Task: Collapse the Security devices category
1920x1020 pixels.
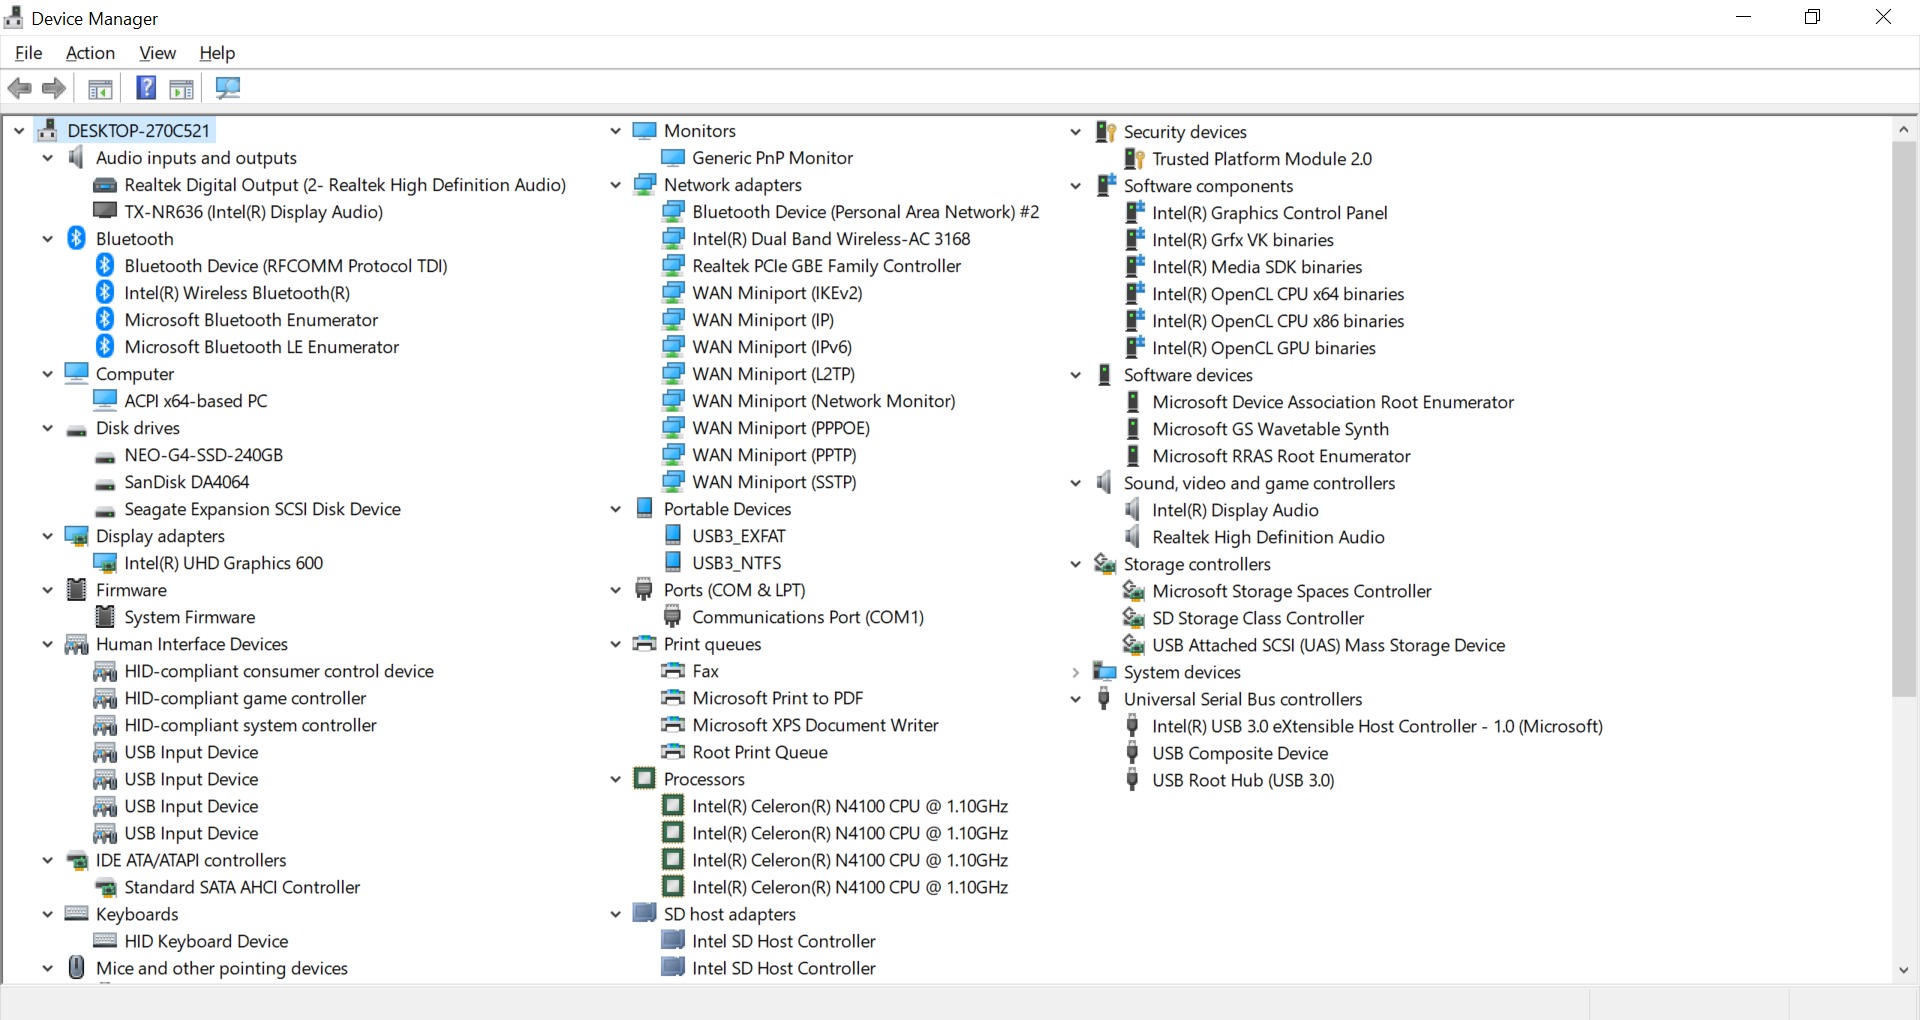Action: pos(1075,132)
